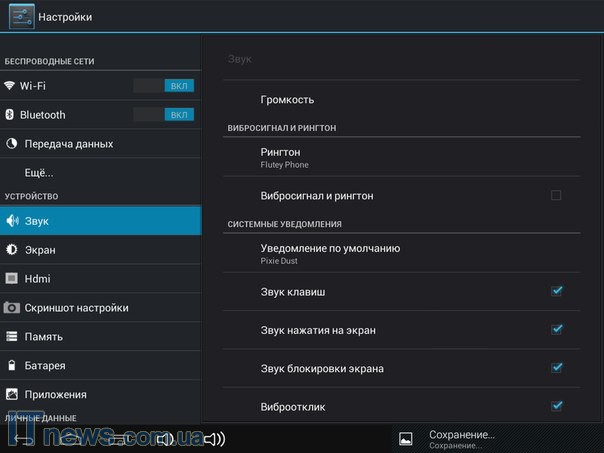Image resolution: width=604 pixels, height=453 pixels.
Task: Open Скриншот настройки with camera icon
Action: [x=76, y=308]
